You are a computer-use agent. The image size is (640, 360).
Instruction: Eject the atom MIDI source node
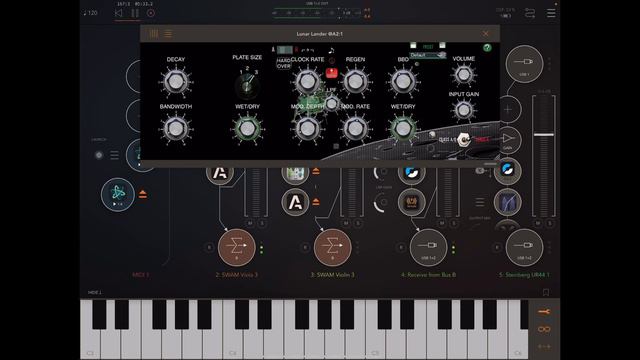click(x=143, y=194)
